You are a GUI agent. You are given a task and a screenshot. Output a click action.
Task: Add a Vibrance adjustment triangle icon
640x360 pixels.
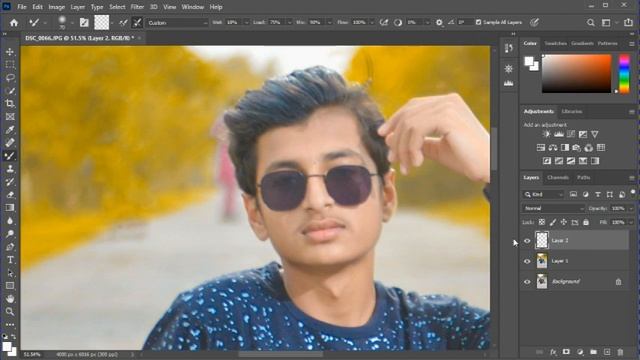coord(595,134)
